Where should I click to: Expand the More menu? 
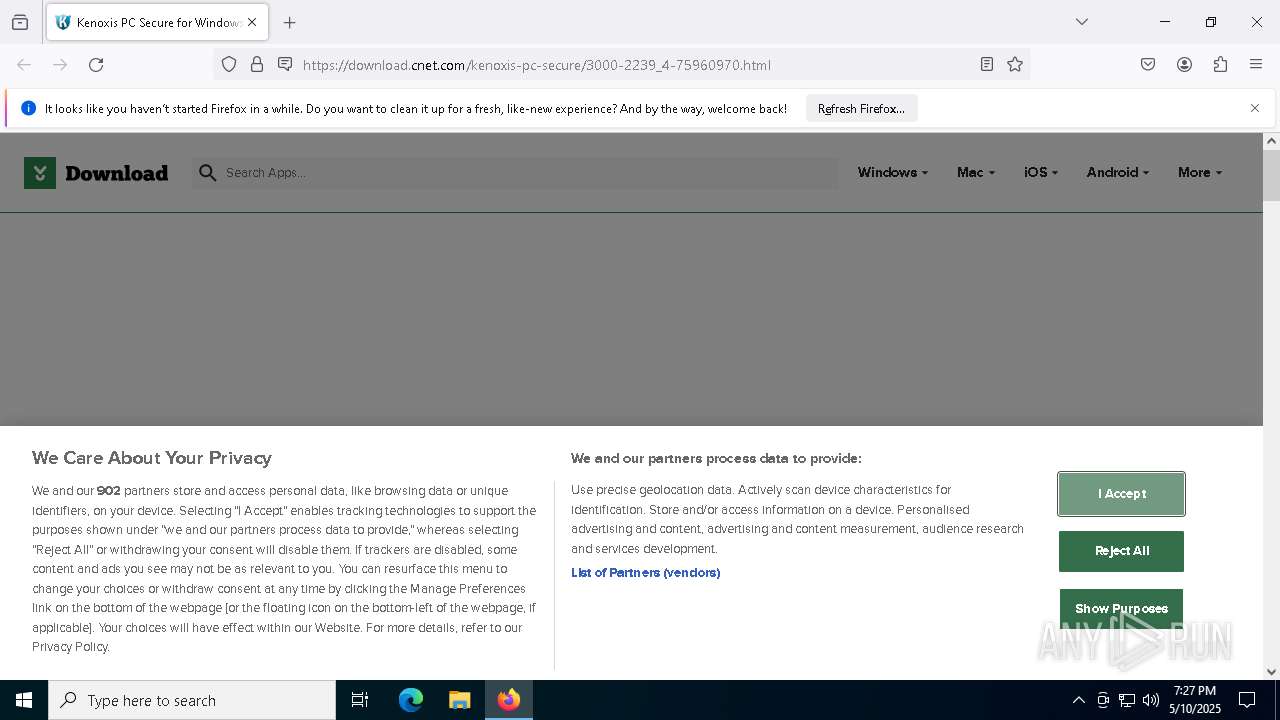coord(1200,172)
